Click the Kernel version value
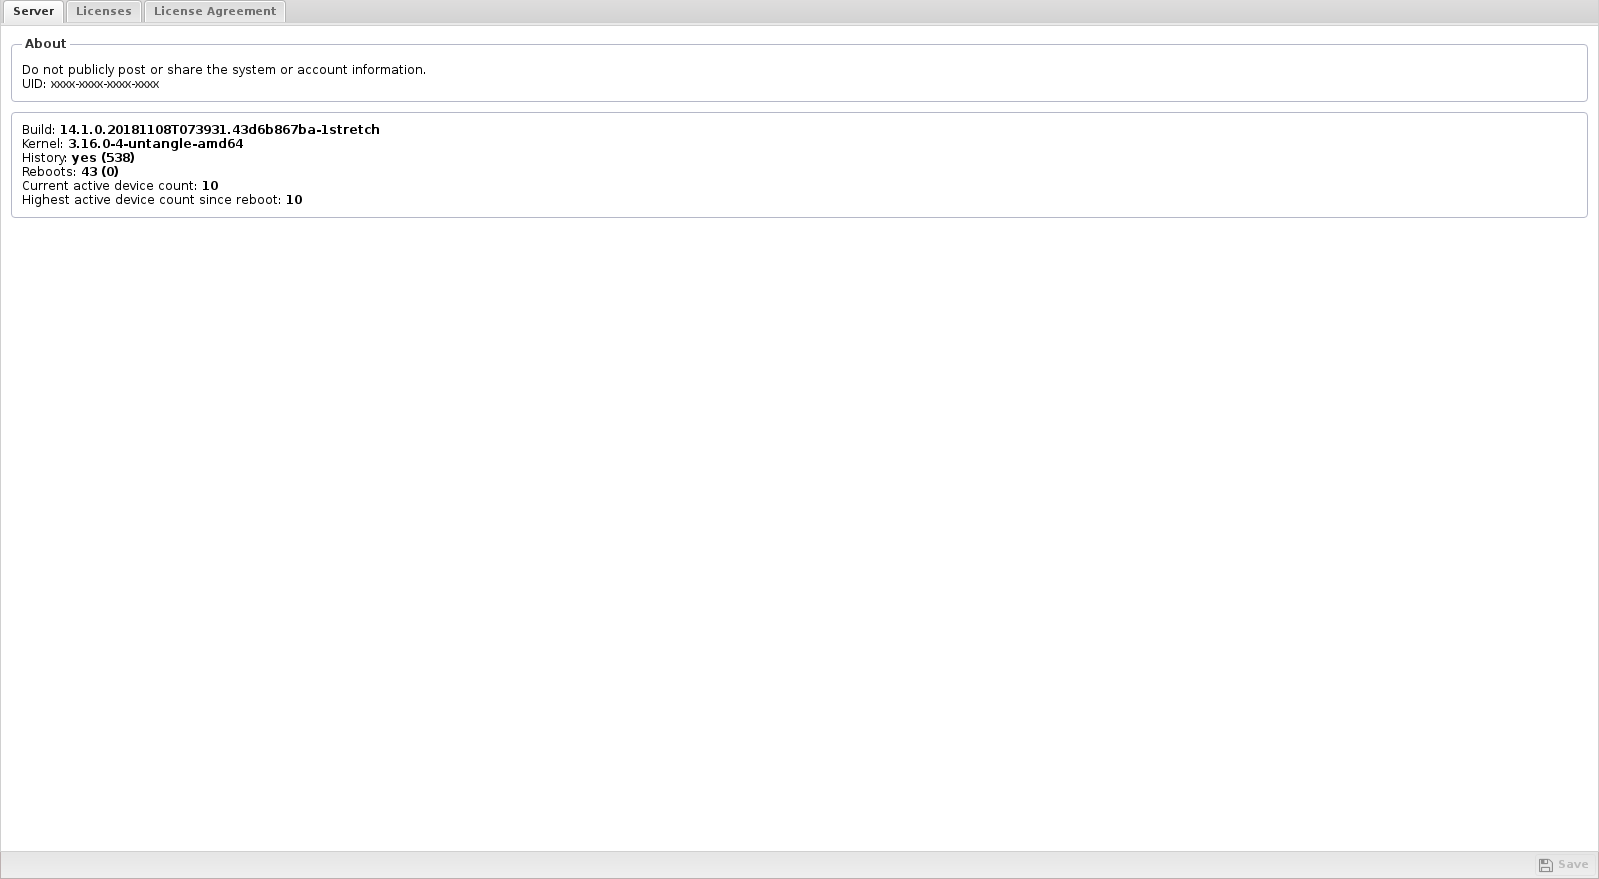The width and height of the screenshot is (1599, 879). (156, 144)
